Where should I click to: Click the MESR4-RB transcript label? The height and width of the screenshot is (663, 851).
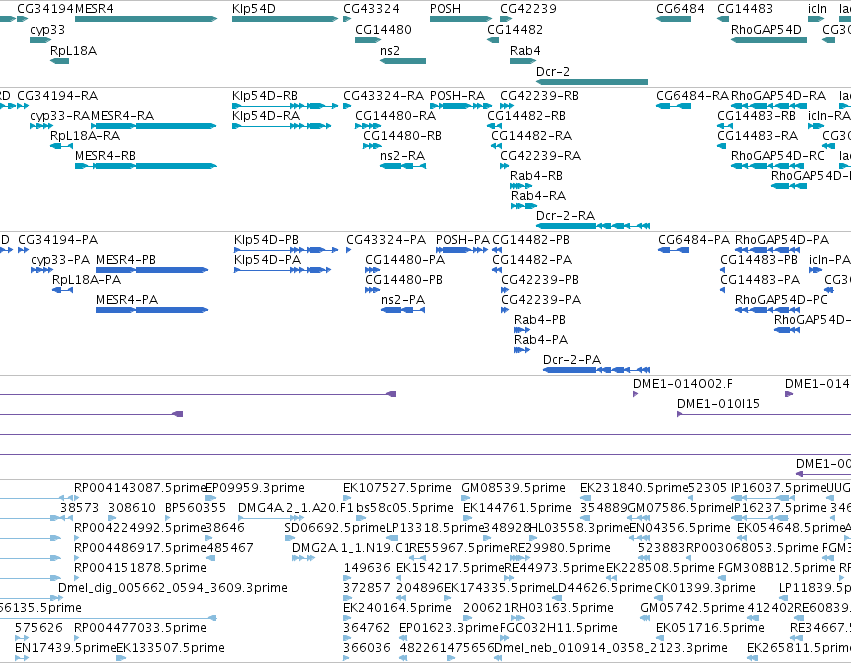105,156
